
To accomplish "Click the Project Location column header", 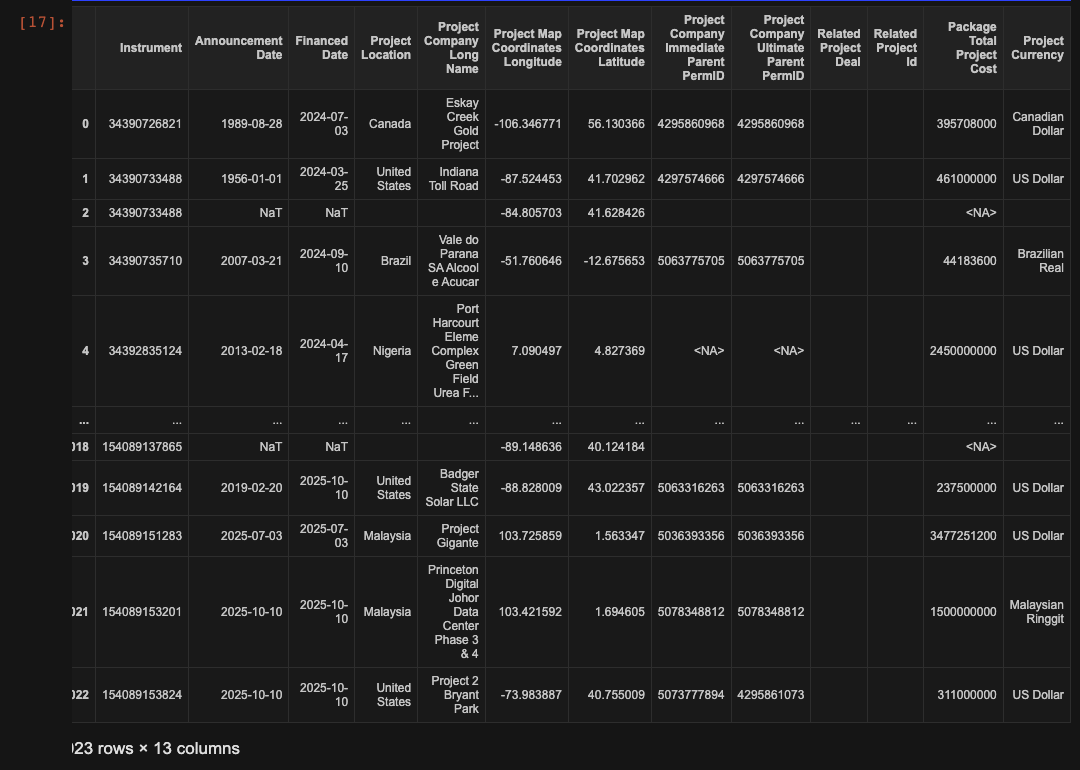I will pyautogui.click(x=386, y=48).
